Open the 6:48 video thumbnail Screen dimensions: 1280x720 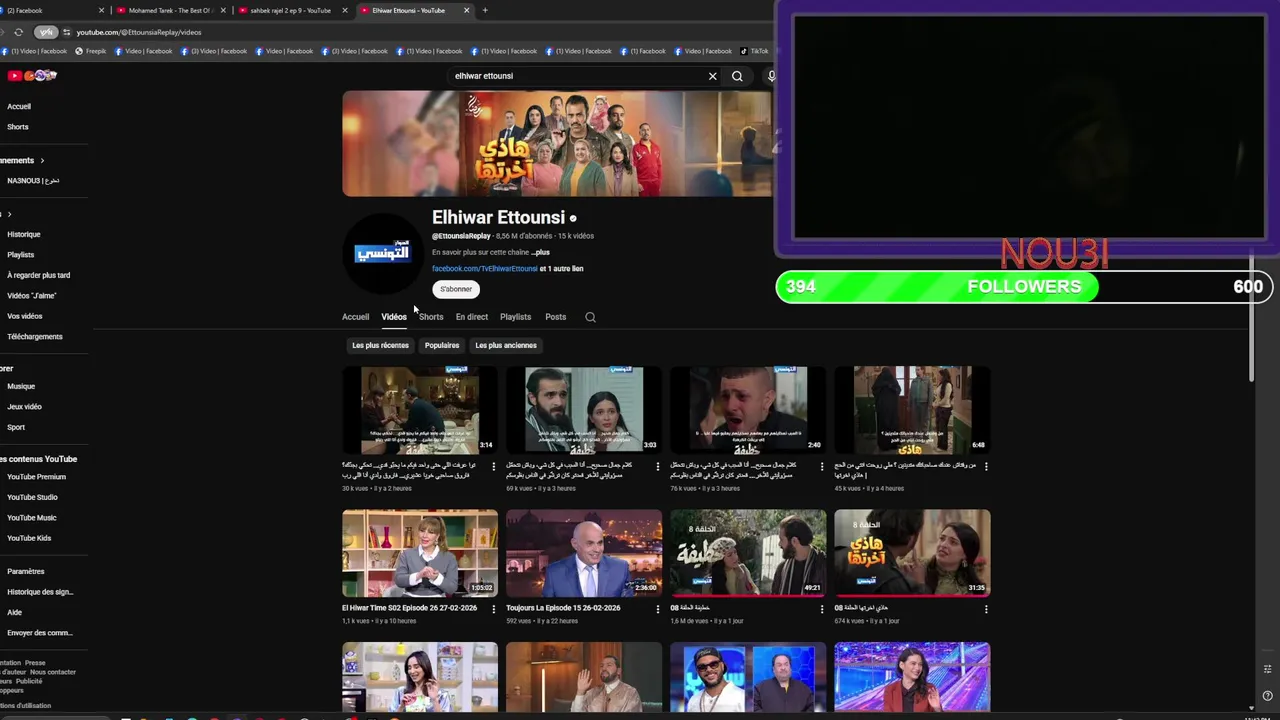click(x=912, y=410)
